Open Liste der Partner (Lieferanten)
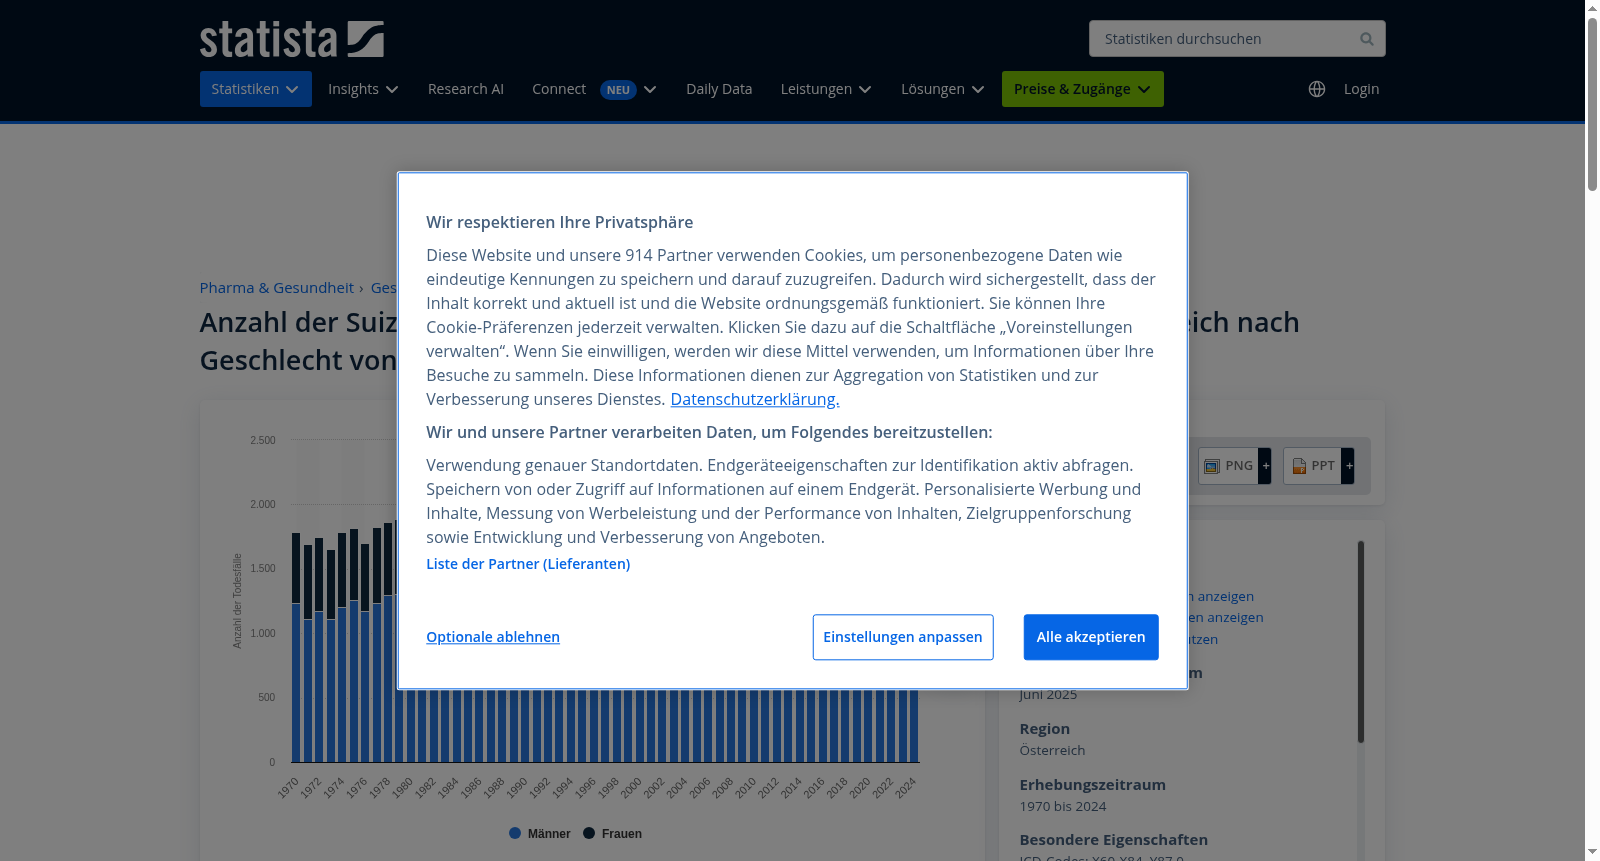This screenshot has height=861, width=1600. coord(528,564)
